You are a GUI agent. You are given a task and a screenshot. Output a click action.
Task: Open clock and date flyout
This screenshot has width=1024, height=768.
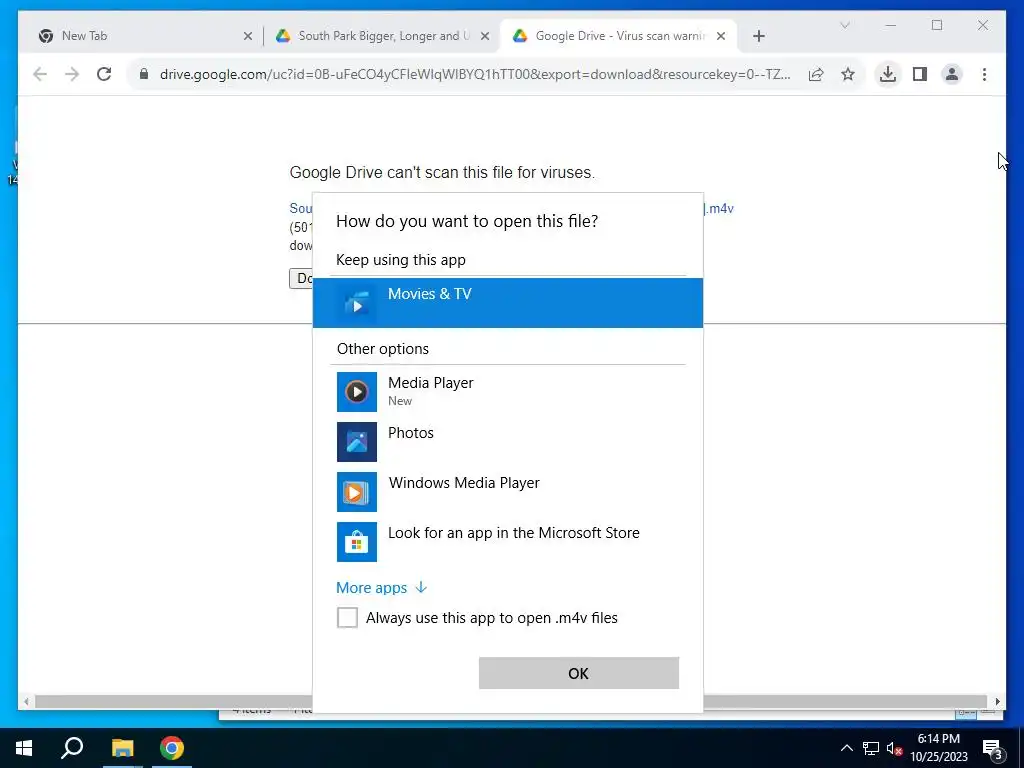click(x=939, y=748)
